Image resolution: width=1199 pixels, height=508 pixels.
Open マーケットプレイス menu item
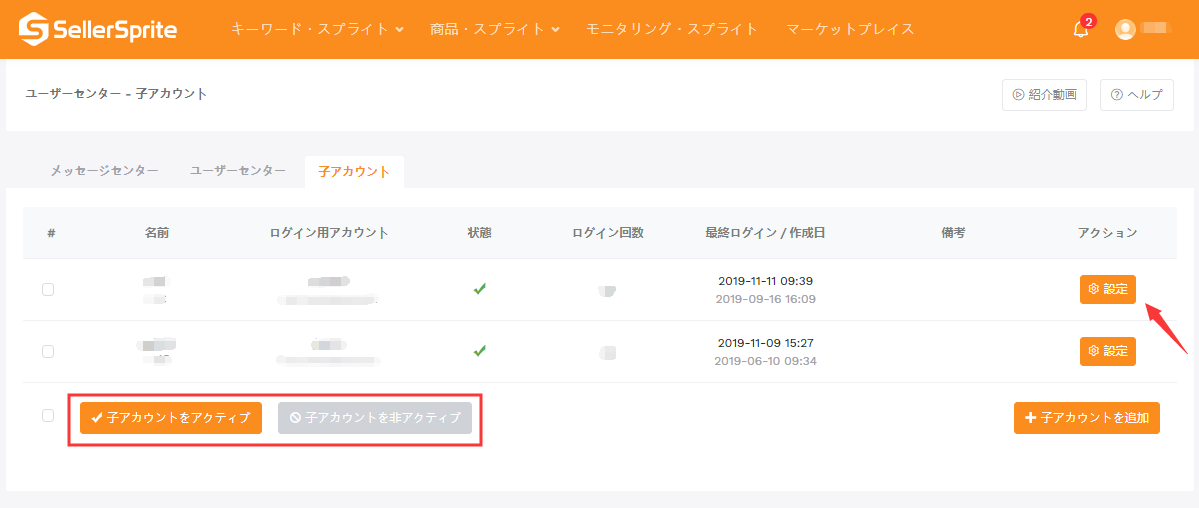point(850,29)
